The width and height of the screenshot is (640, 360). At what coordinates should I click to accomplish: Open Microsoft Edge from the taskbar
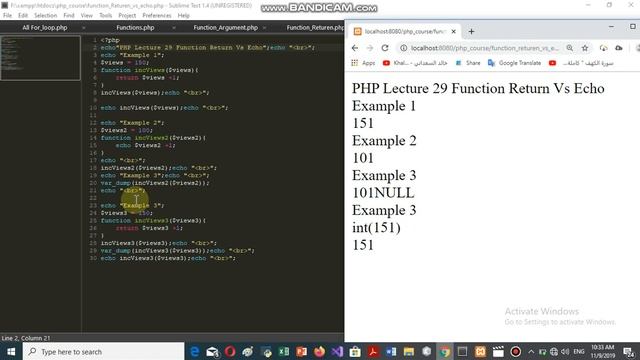[x=195, y=351]
